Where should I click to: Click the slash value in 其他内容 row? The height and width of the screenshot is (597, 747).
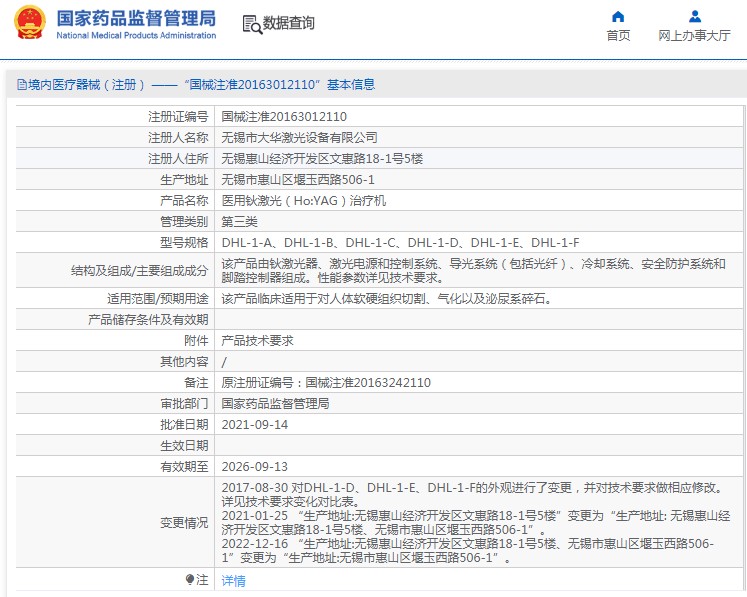pos(224,362)
